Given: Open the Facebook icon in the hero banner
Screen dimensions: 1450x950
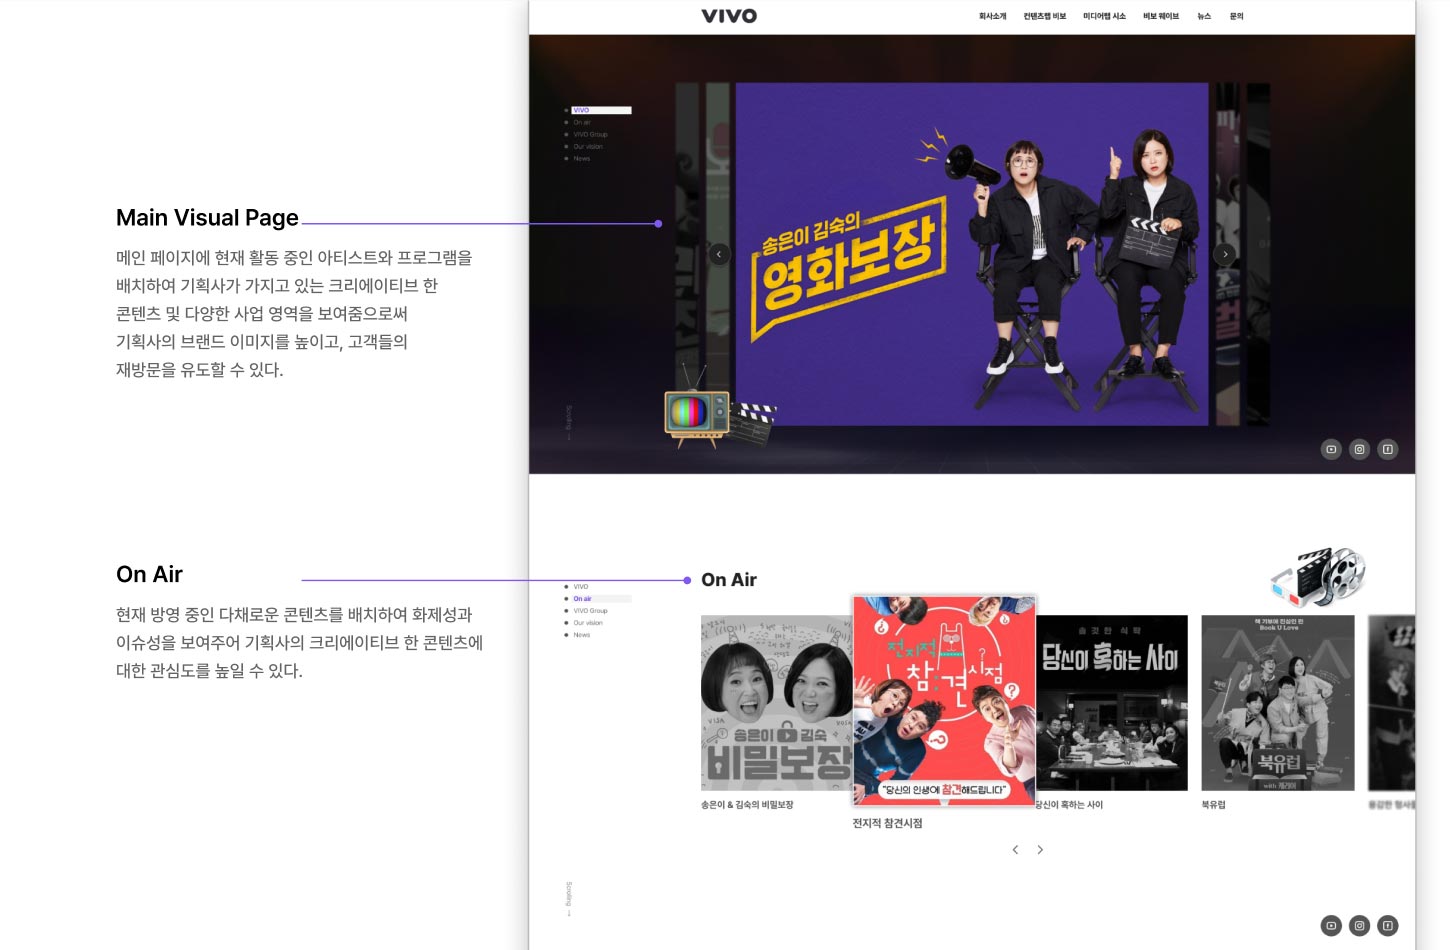Looking at the screenshot, I should point(1387,450).
